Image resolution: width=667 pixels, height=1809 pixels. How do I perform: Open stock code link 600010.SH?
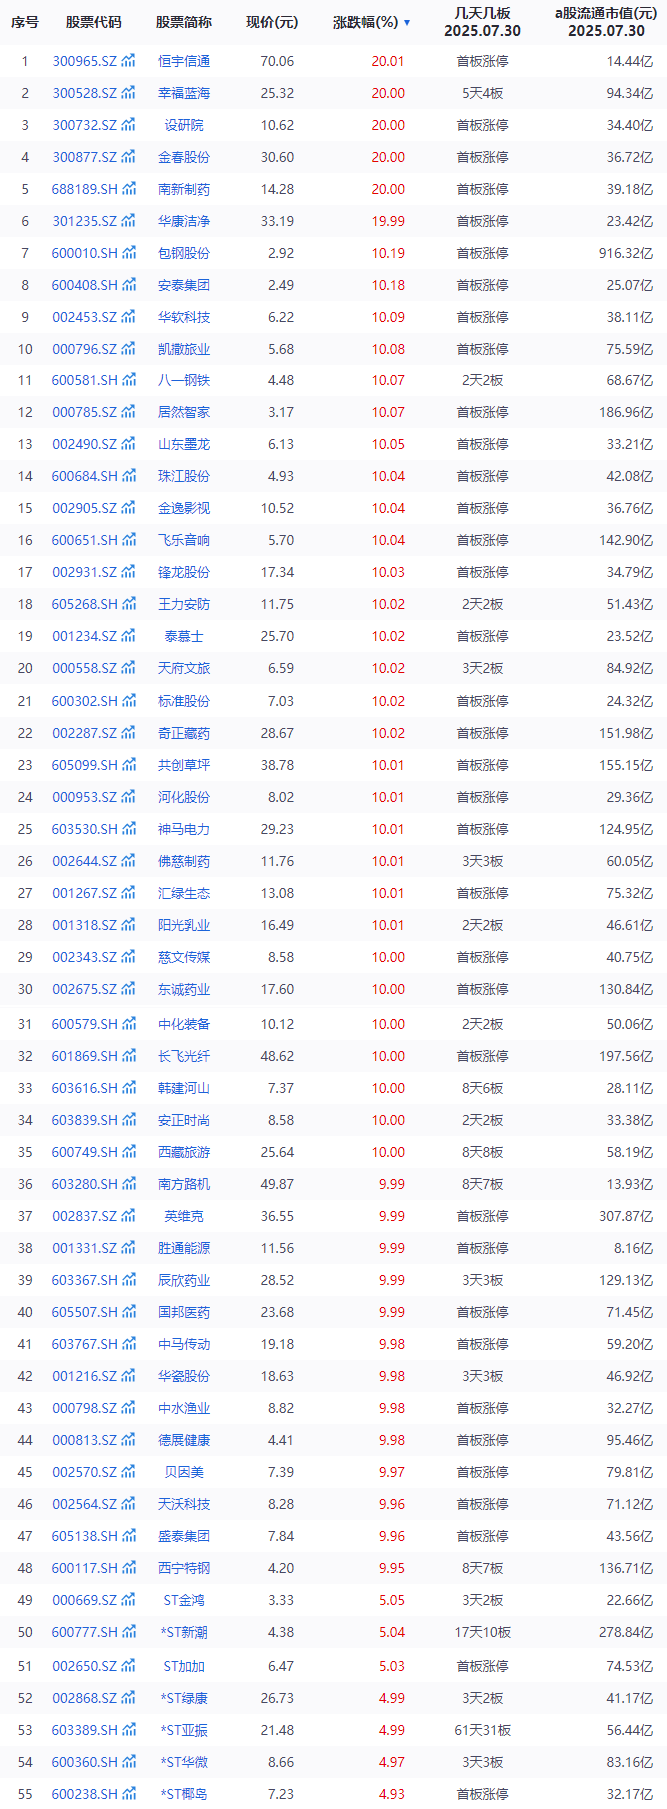(x=84, y=253)
